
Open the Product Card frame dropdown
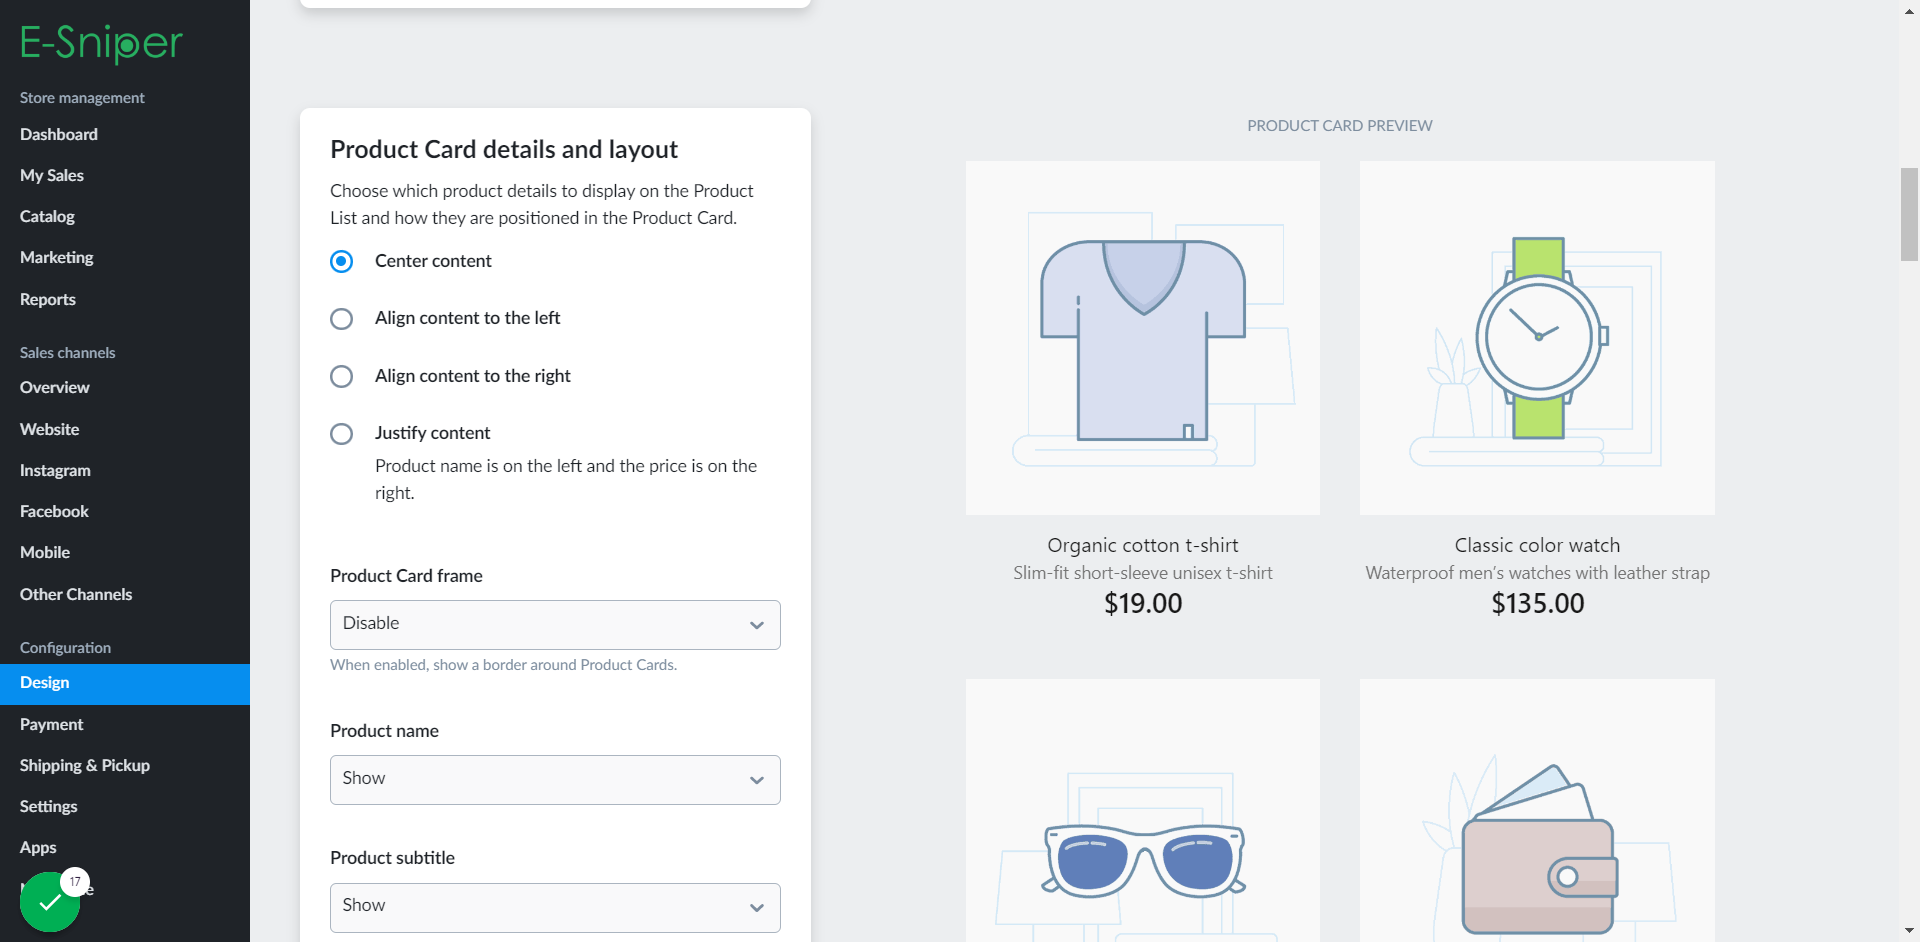[555, 624]
